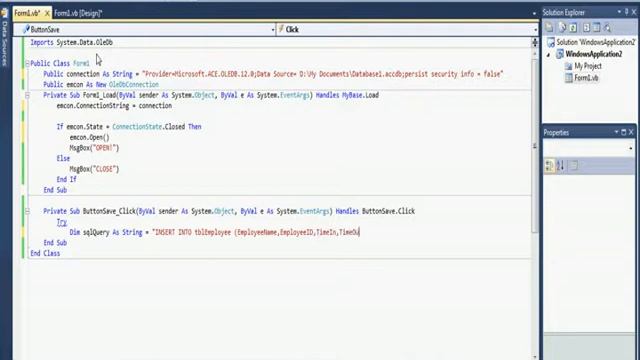This screenshot has width=640, height=360.
Task: Sort Properties panel alphabetically
Action: pos(560,166)
